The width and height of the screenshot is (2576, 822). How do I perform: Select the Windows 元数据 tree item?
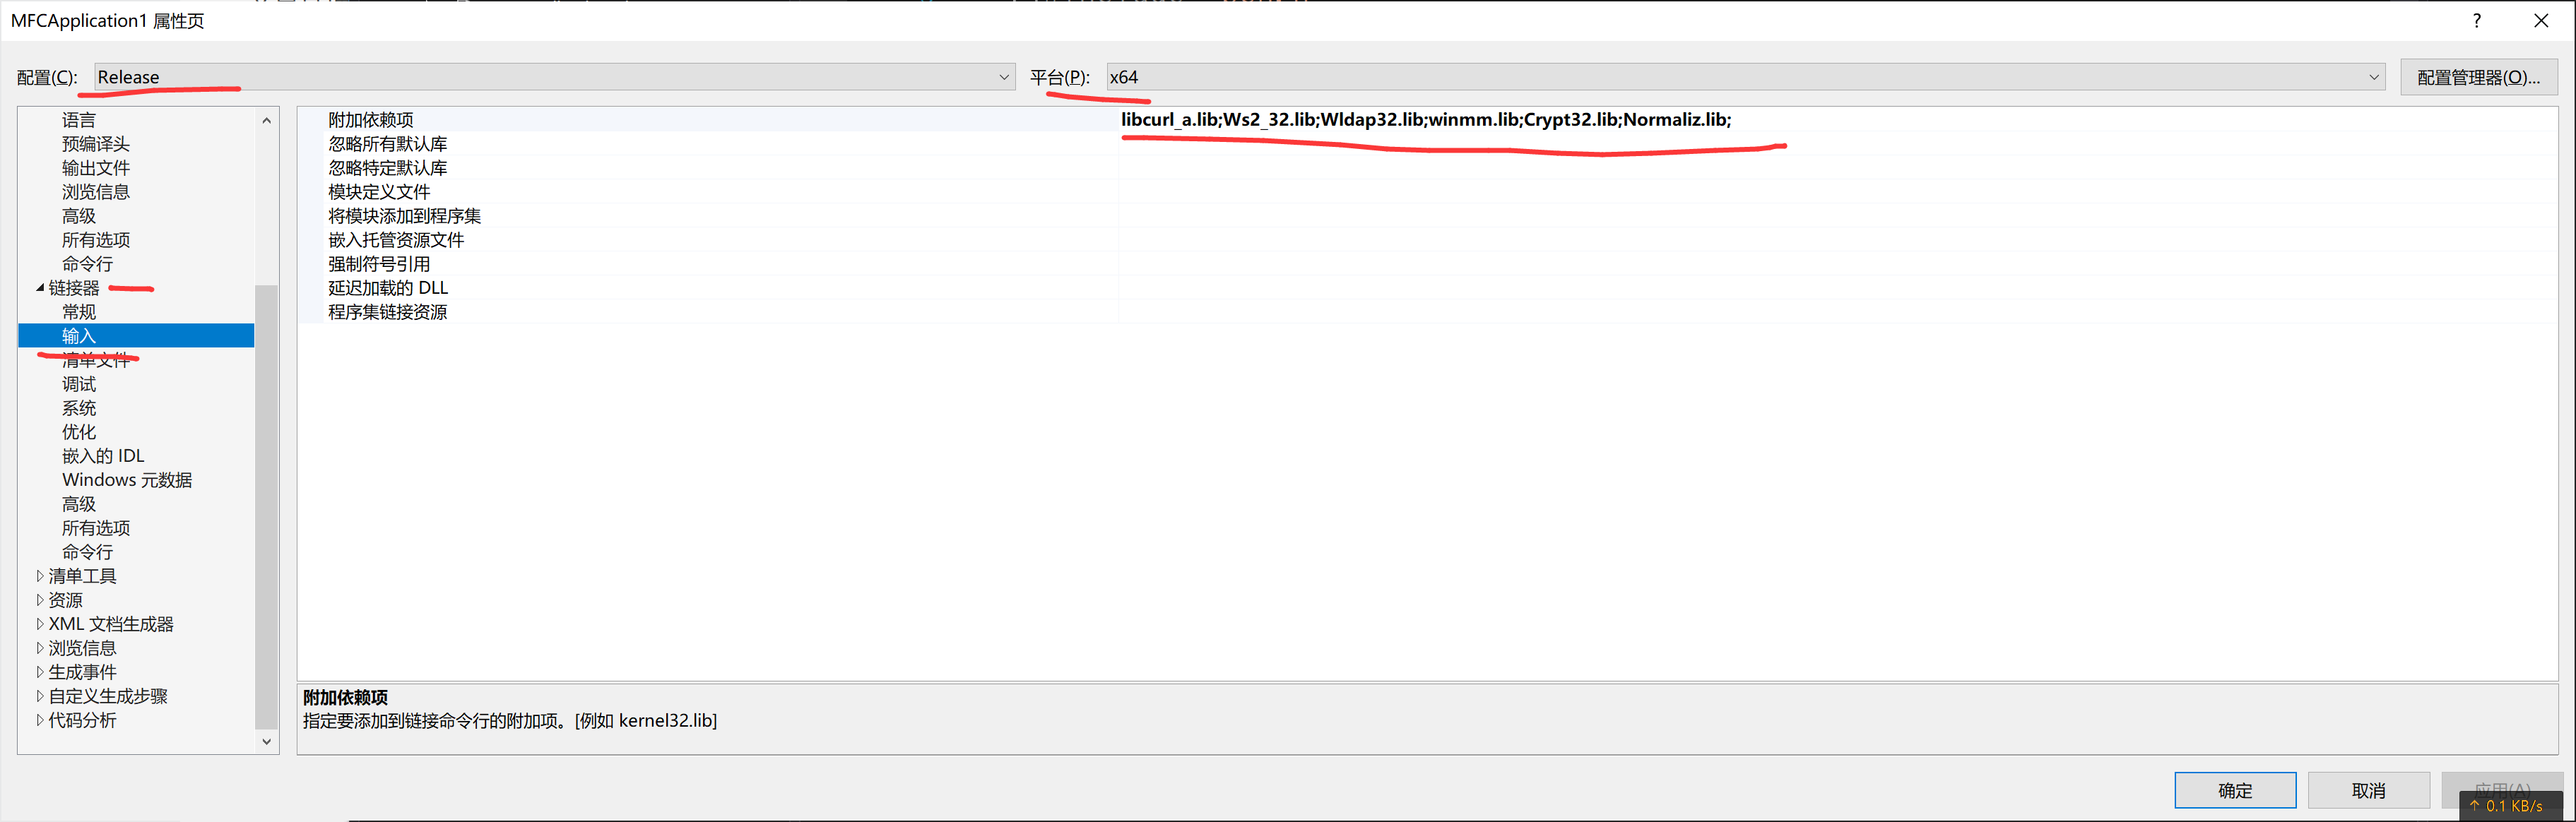[x=127, y=480]
